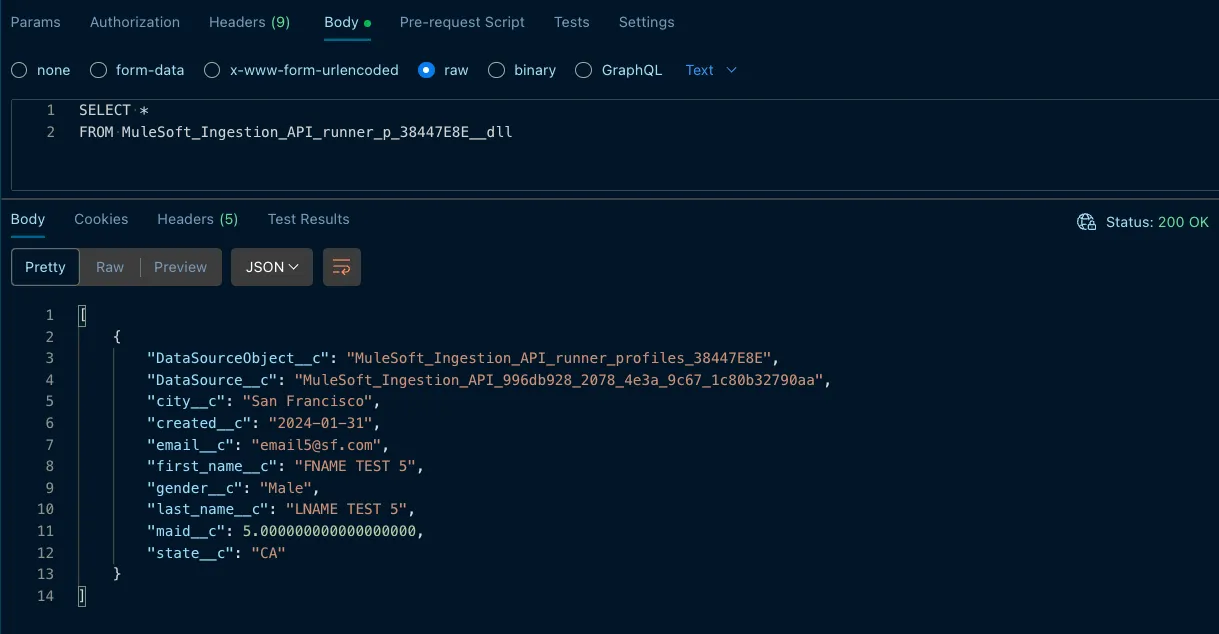
Task: Toggle the wrap lines icon
Action: pyautogui.click(x=342, y=267)
